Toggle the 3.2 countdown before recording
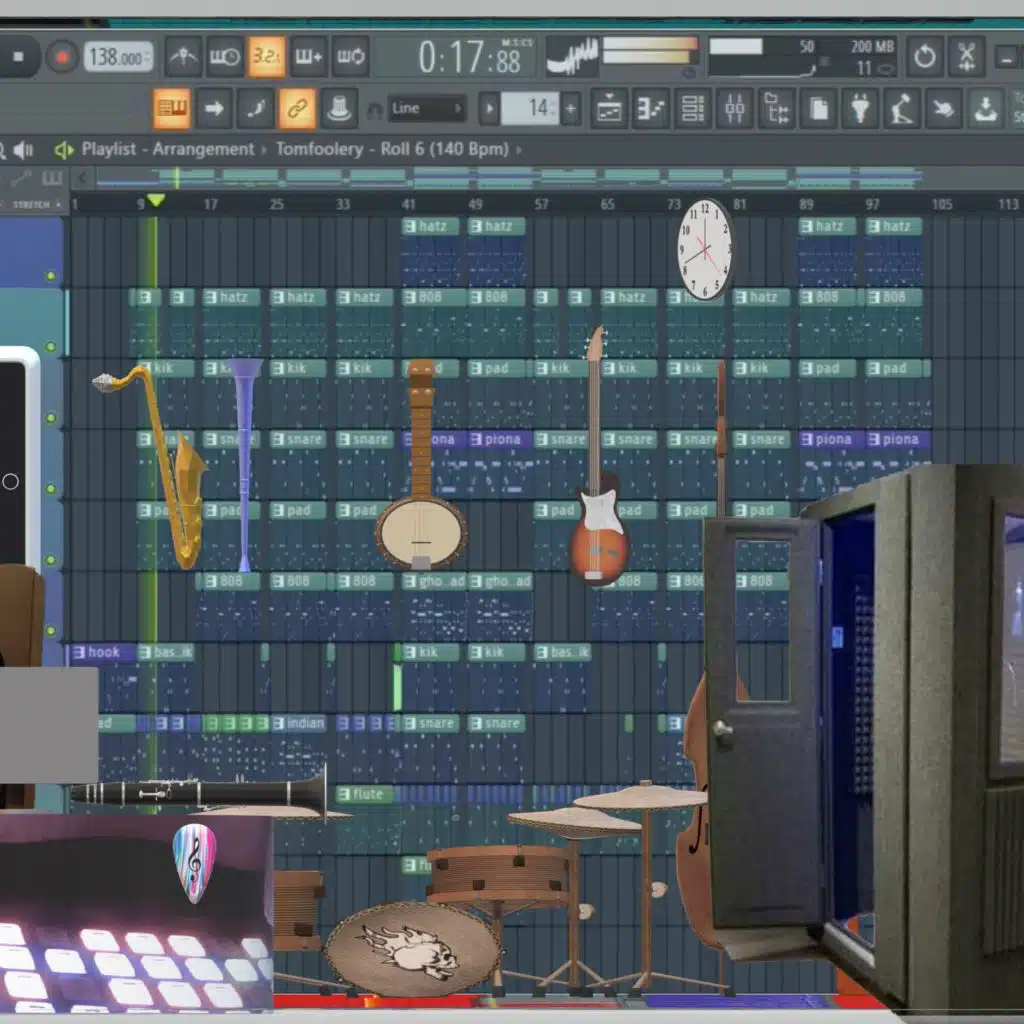 (266, 57)
